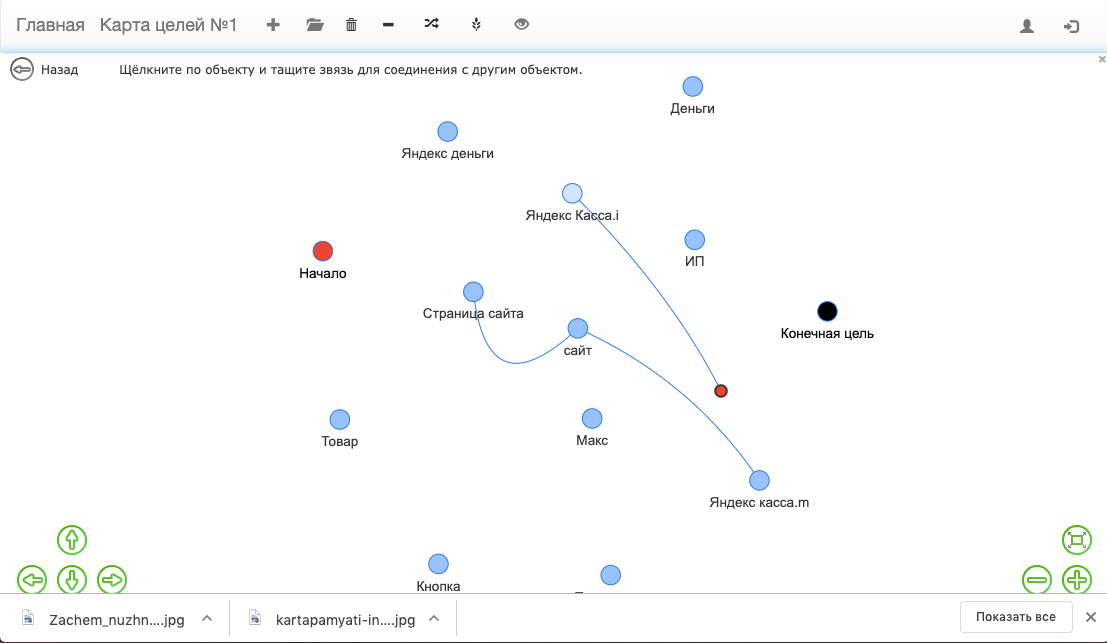The height and width of the screenshot is (643, 1107).
Task: Select the Товар node
Action: click(x=340, y=419)
